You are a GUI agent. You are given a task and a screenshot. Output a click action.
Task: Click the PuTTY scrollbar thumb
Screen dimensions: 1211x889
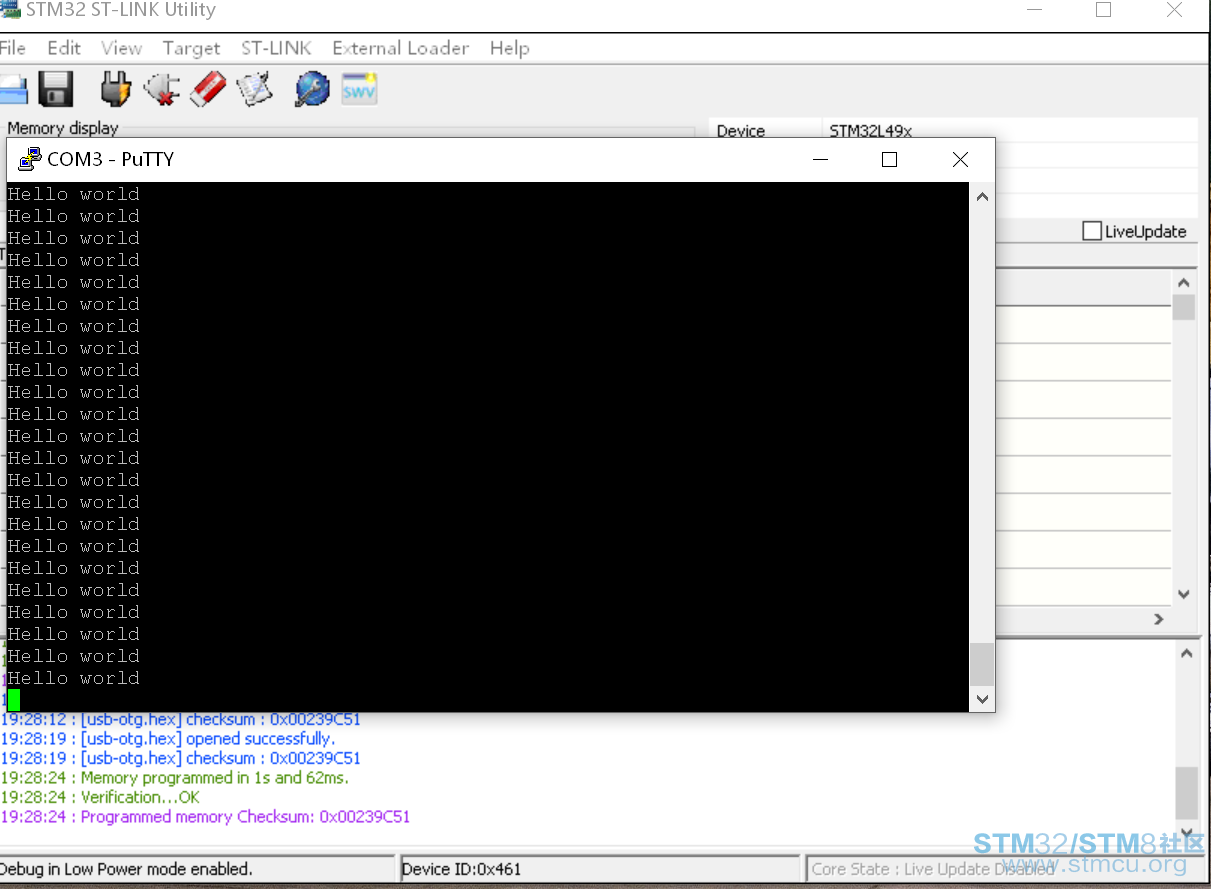[982, 664]
